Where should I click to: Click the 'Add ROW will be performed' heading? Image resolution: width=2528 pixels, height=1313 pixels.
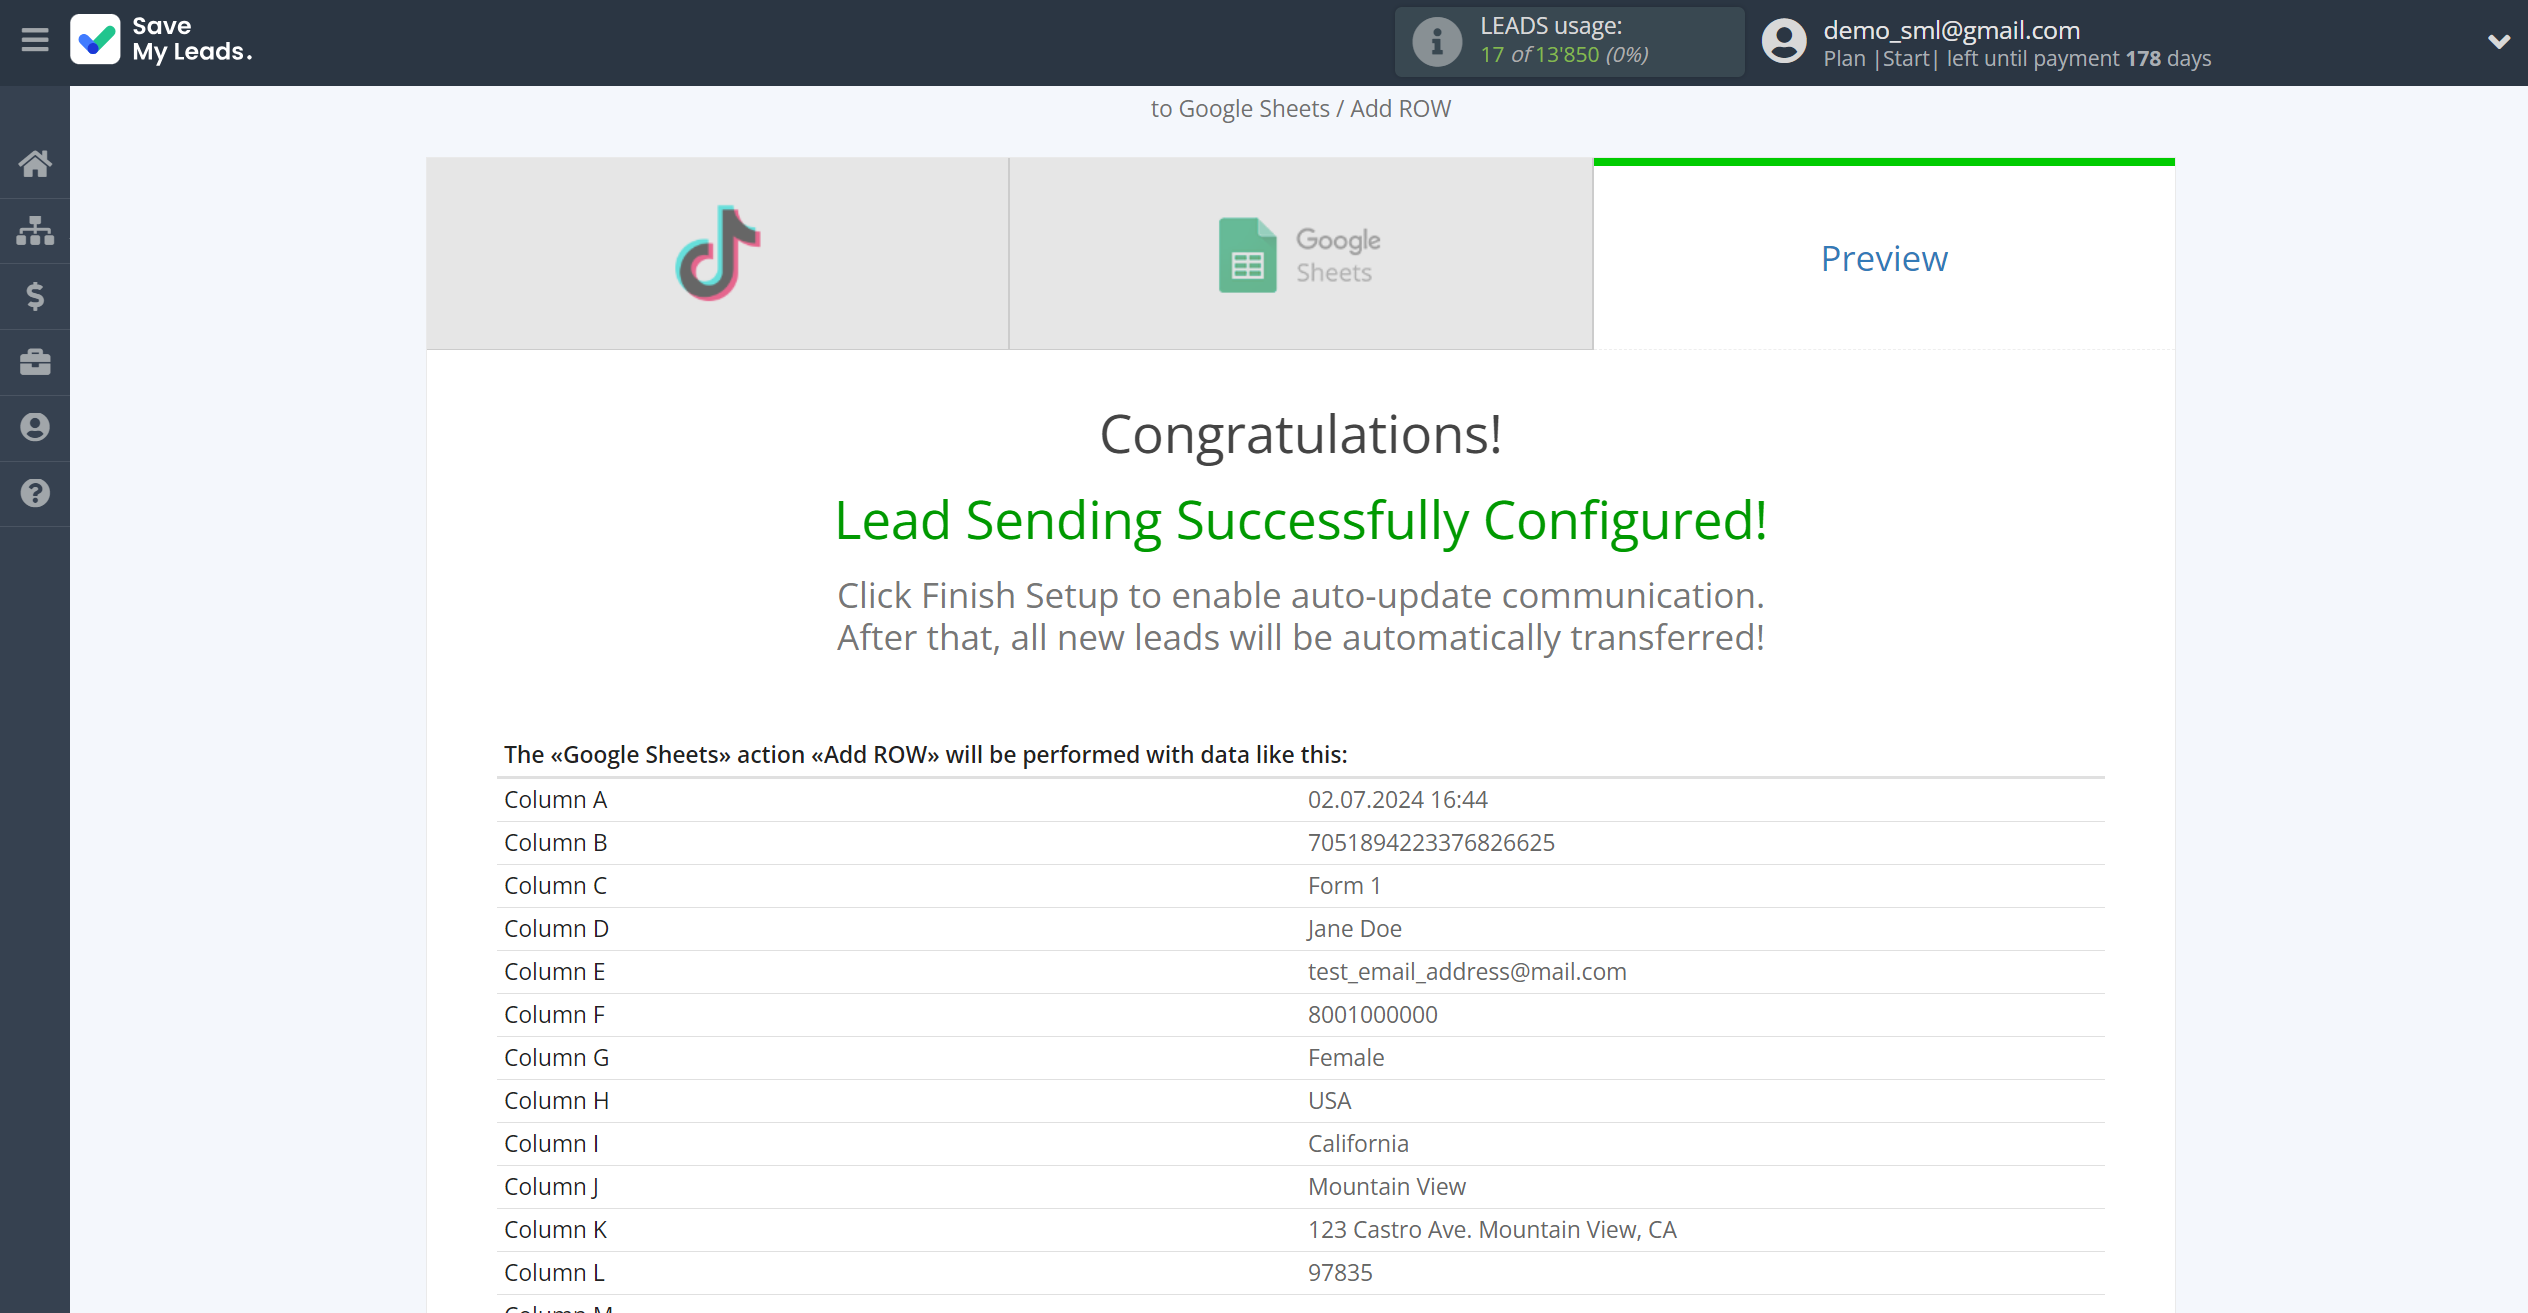[925, 754]
